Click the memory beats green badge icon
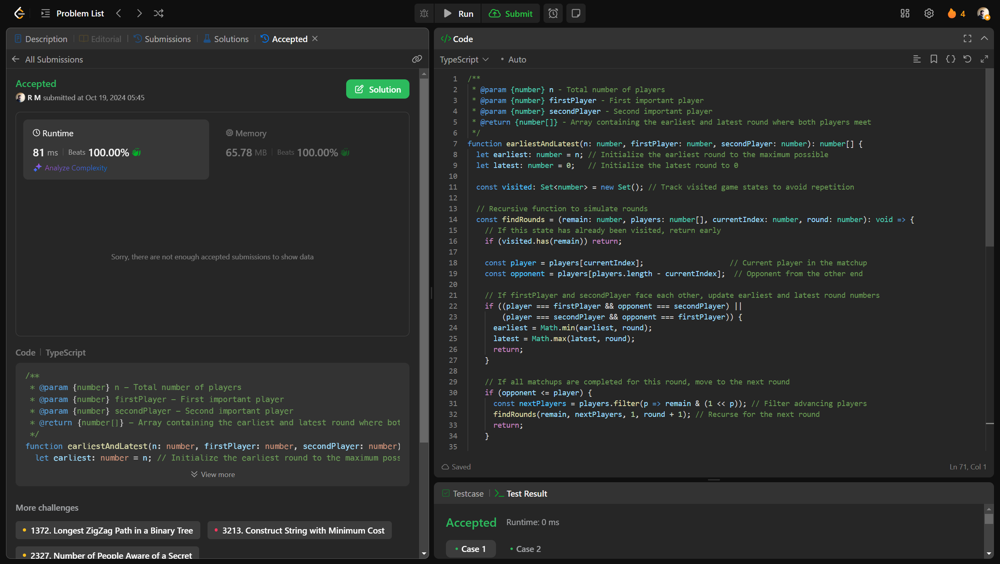The image size is (1000, 564). tap(345, 152)
